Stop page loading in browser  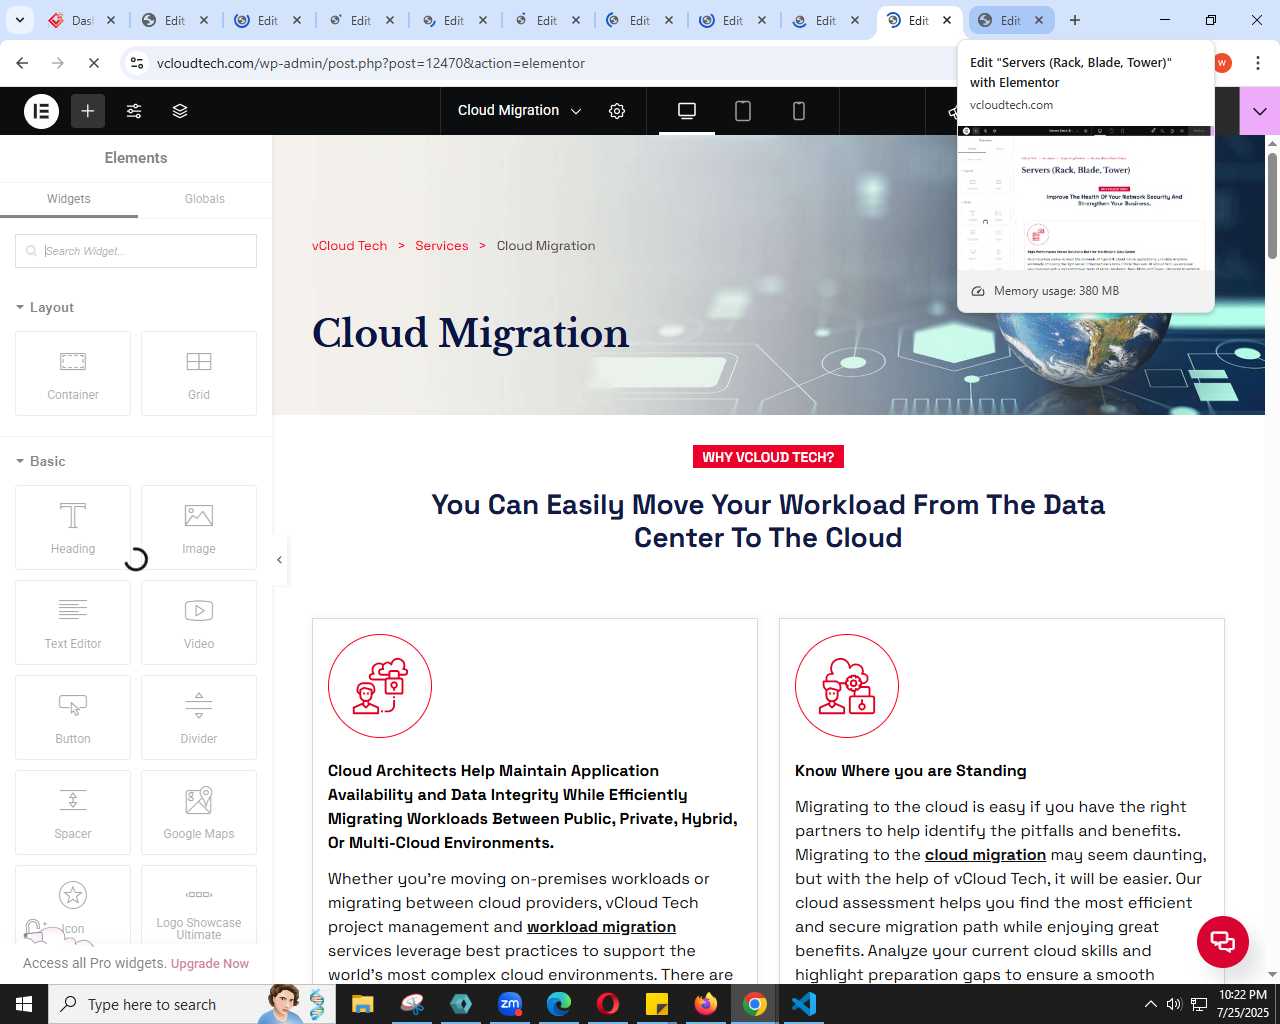click(94, 63)
